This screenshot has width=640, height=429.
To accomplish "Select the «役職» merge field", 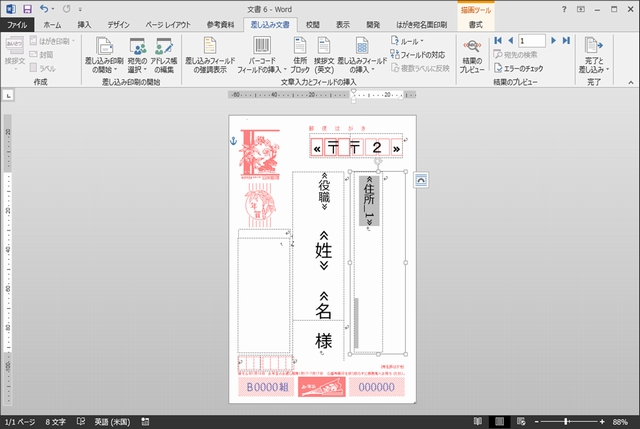I will point(324,191).
